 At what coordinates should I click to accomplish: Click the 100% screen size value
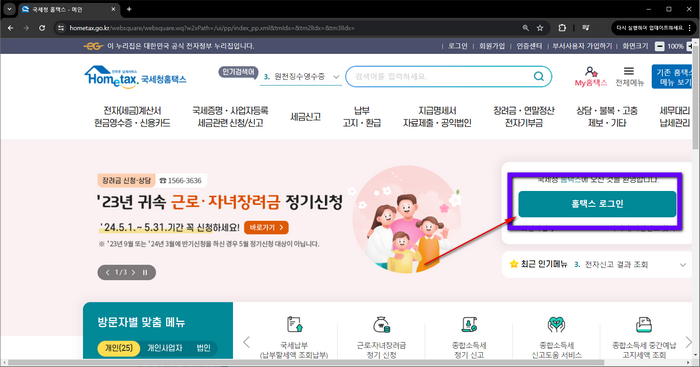[x=675, y=46]
